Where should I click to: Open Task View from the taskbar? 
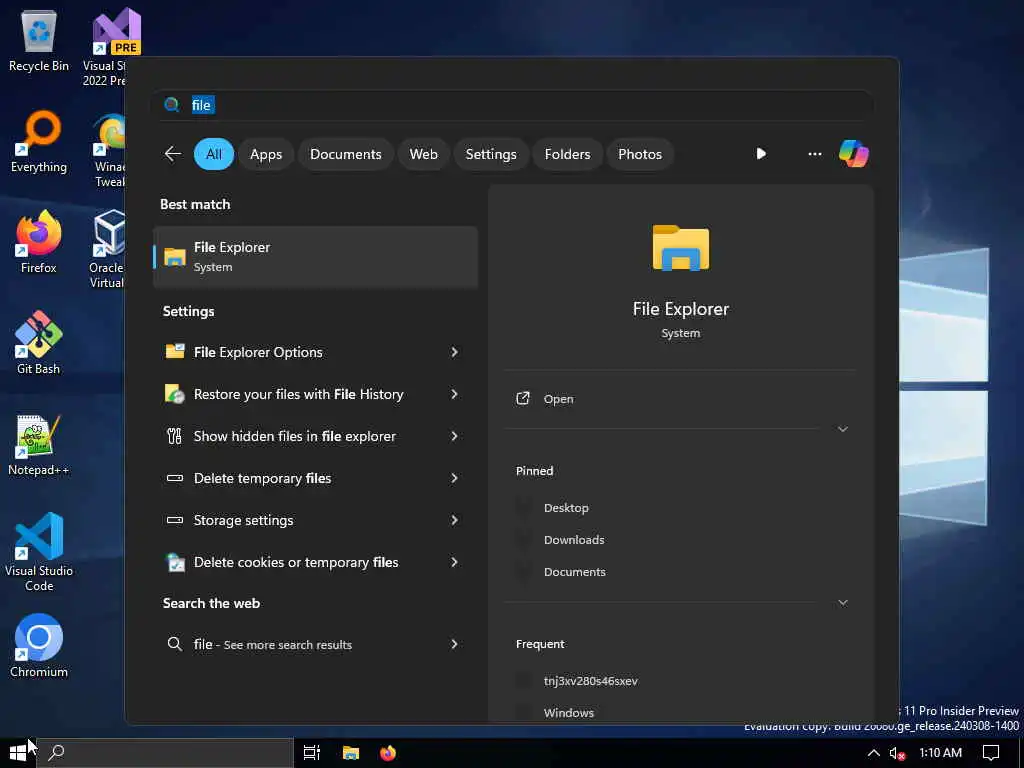pyautogui.click(x=312, y=753)
